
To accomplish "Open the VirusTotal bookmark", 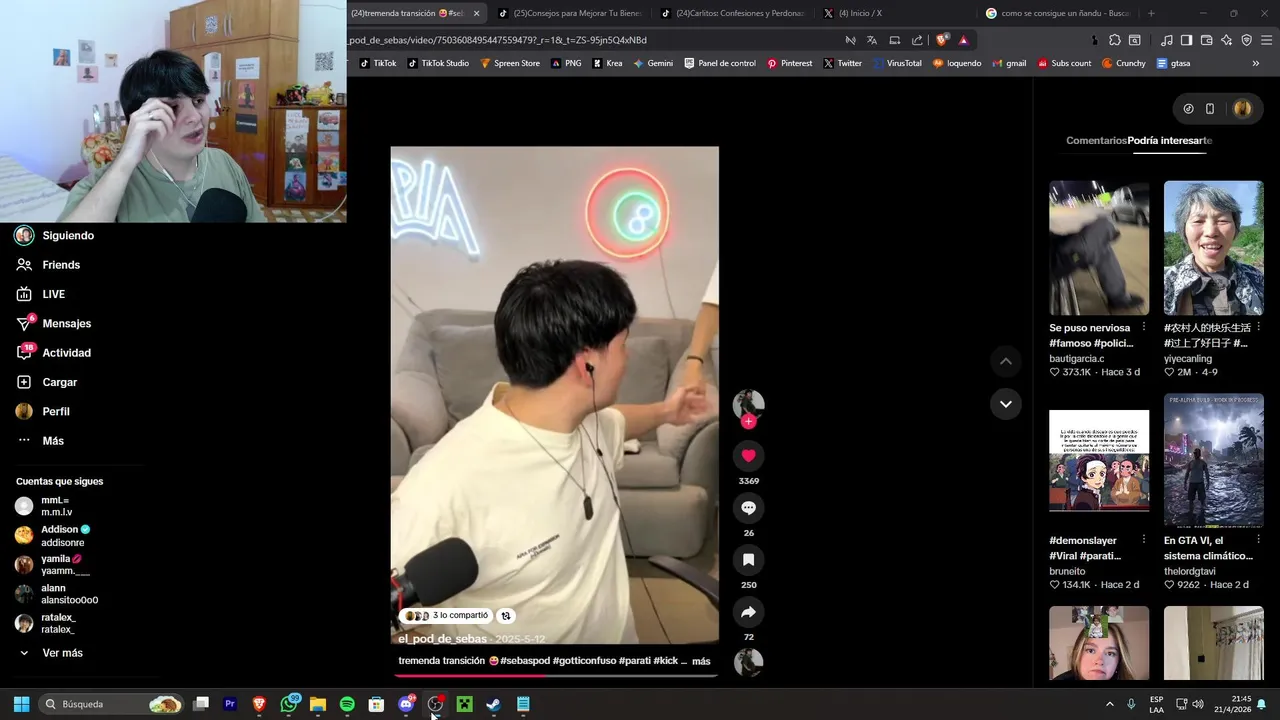I will click(x=897, y=63).
